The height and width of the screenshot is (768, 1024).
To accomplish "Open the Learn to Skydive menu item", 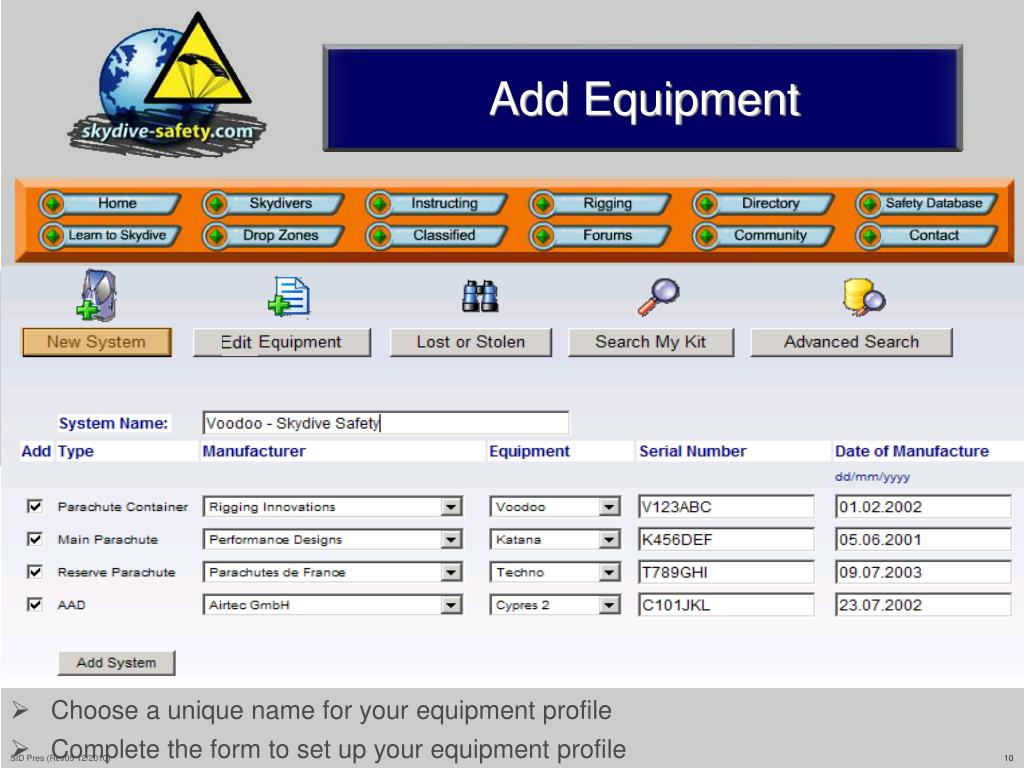I will tap(111, 235).
